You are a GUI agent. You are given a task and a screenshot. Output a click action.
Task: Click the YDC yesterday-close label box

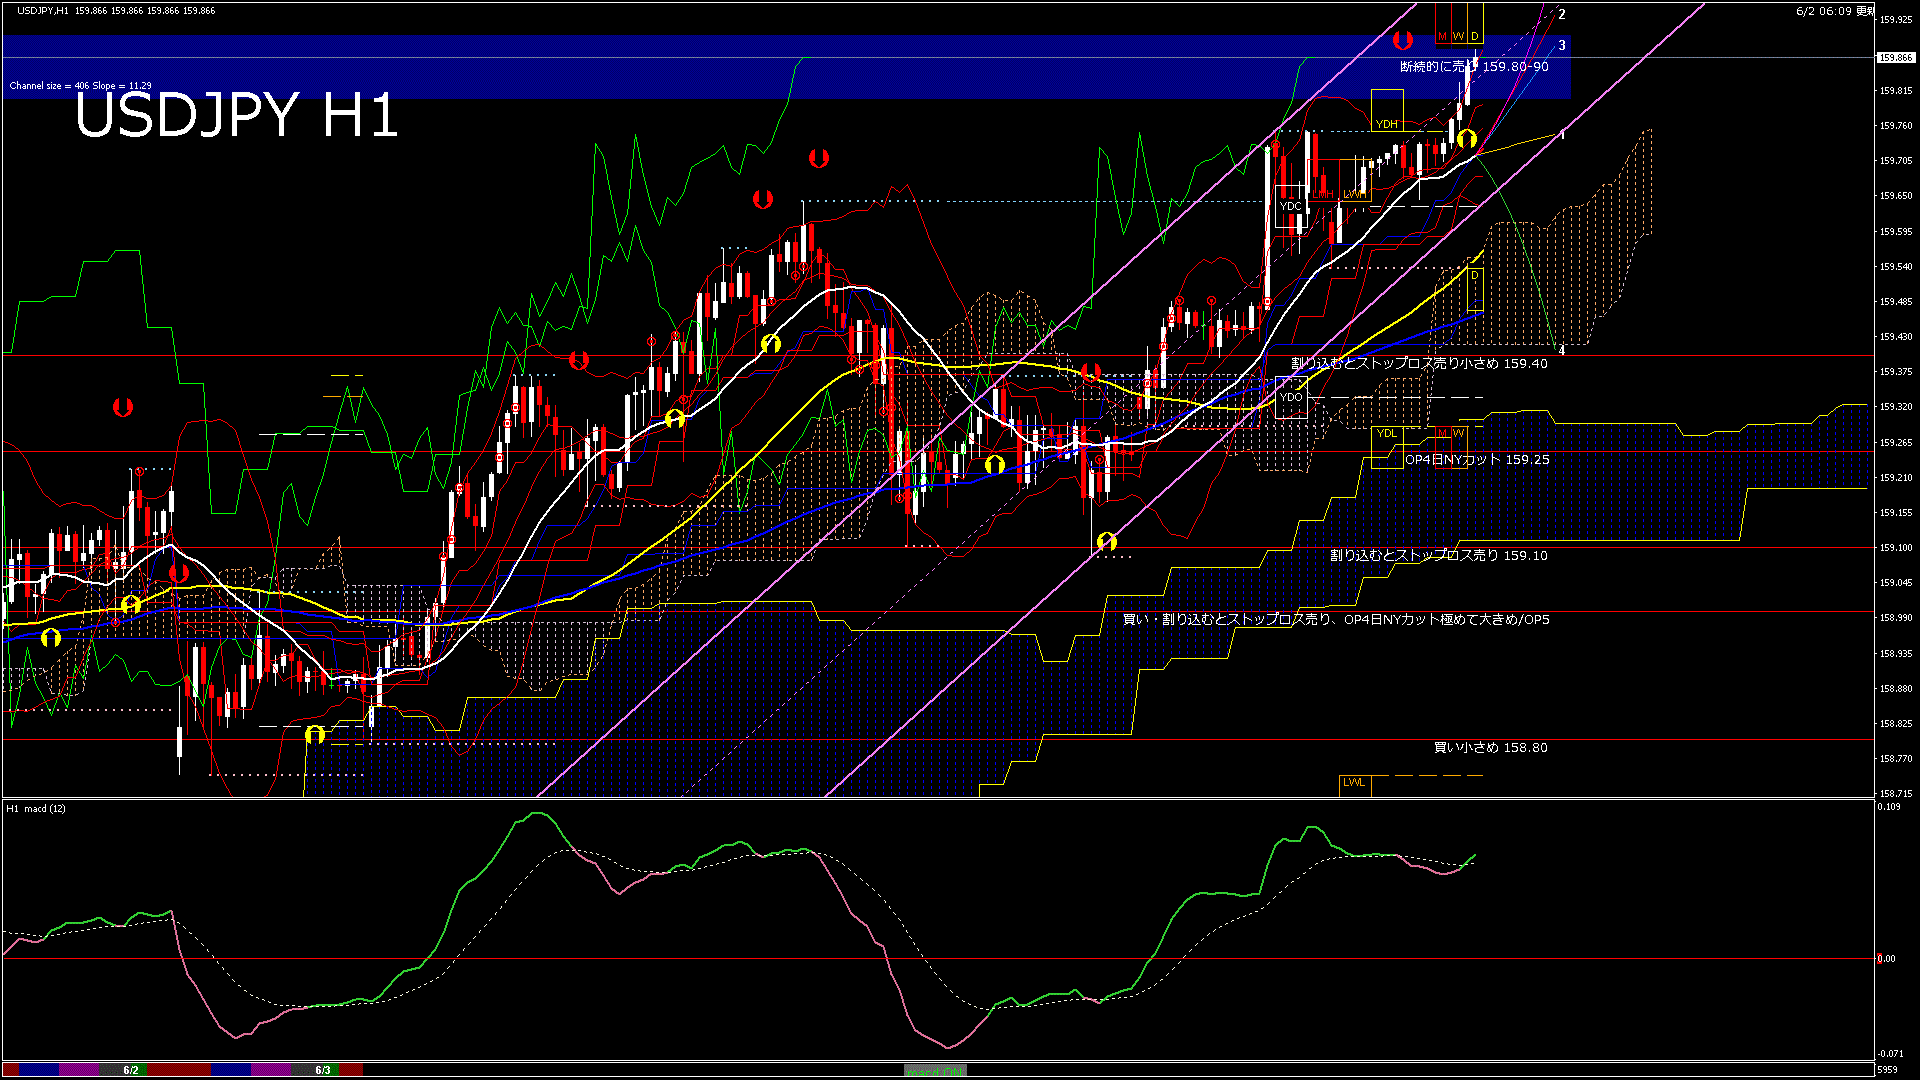(x=1291, y=206)
